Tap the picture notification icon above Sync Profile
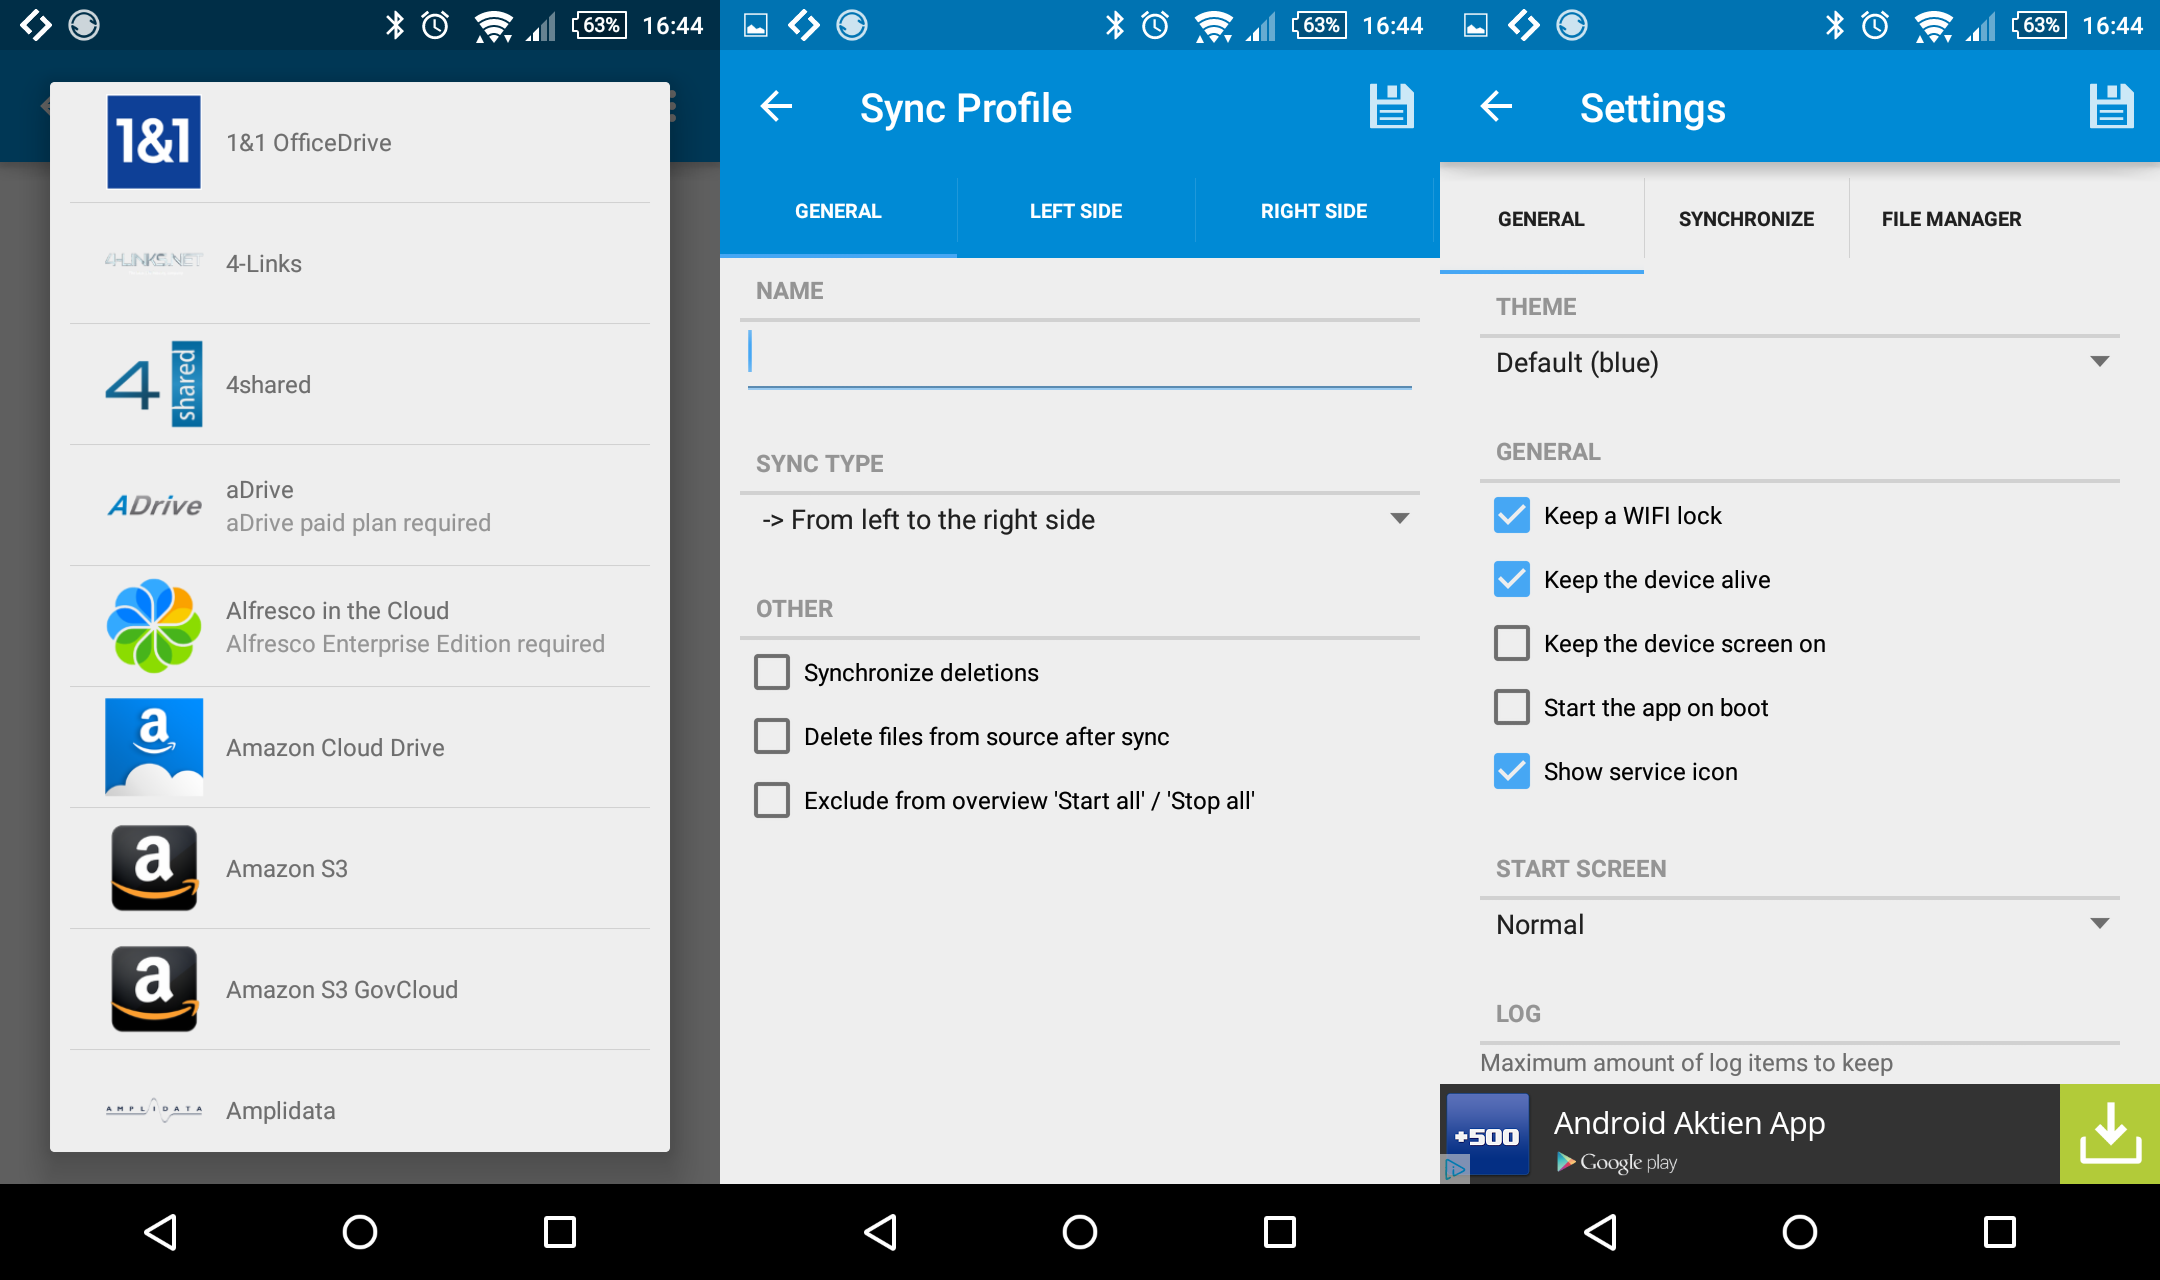Image resolution: width=2160 pixels, height=1280 pixels. [x=756, y=25]
